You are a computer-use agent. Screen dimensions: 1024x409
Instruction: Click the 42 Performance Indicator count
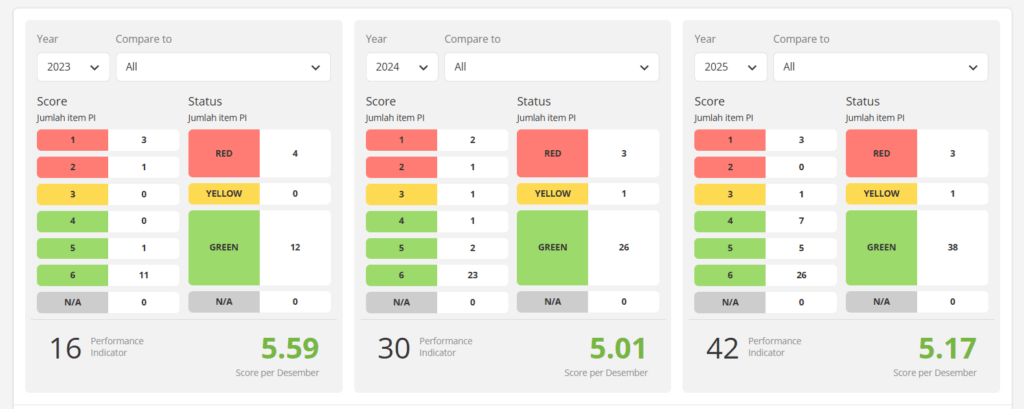[722, 348]
